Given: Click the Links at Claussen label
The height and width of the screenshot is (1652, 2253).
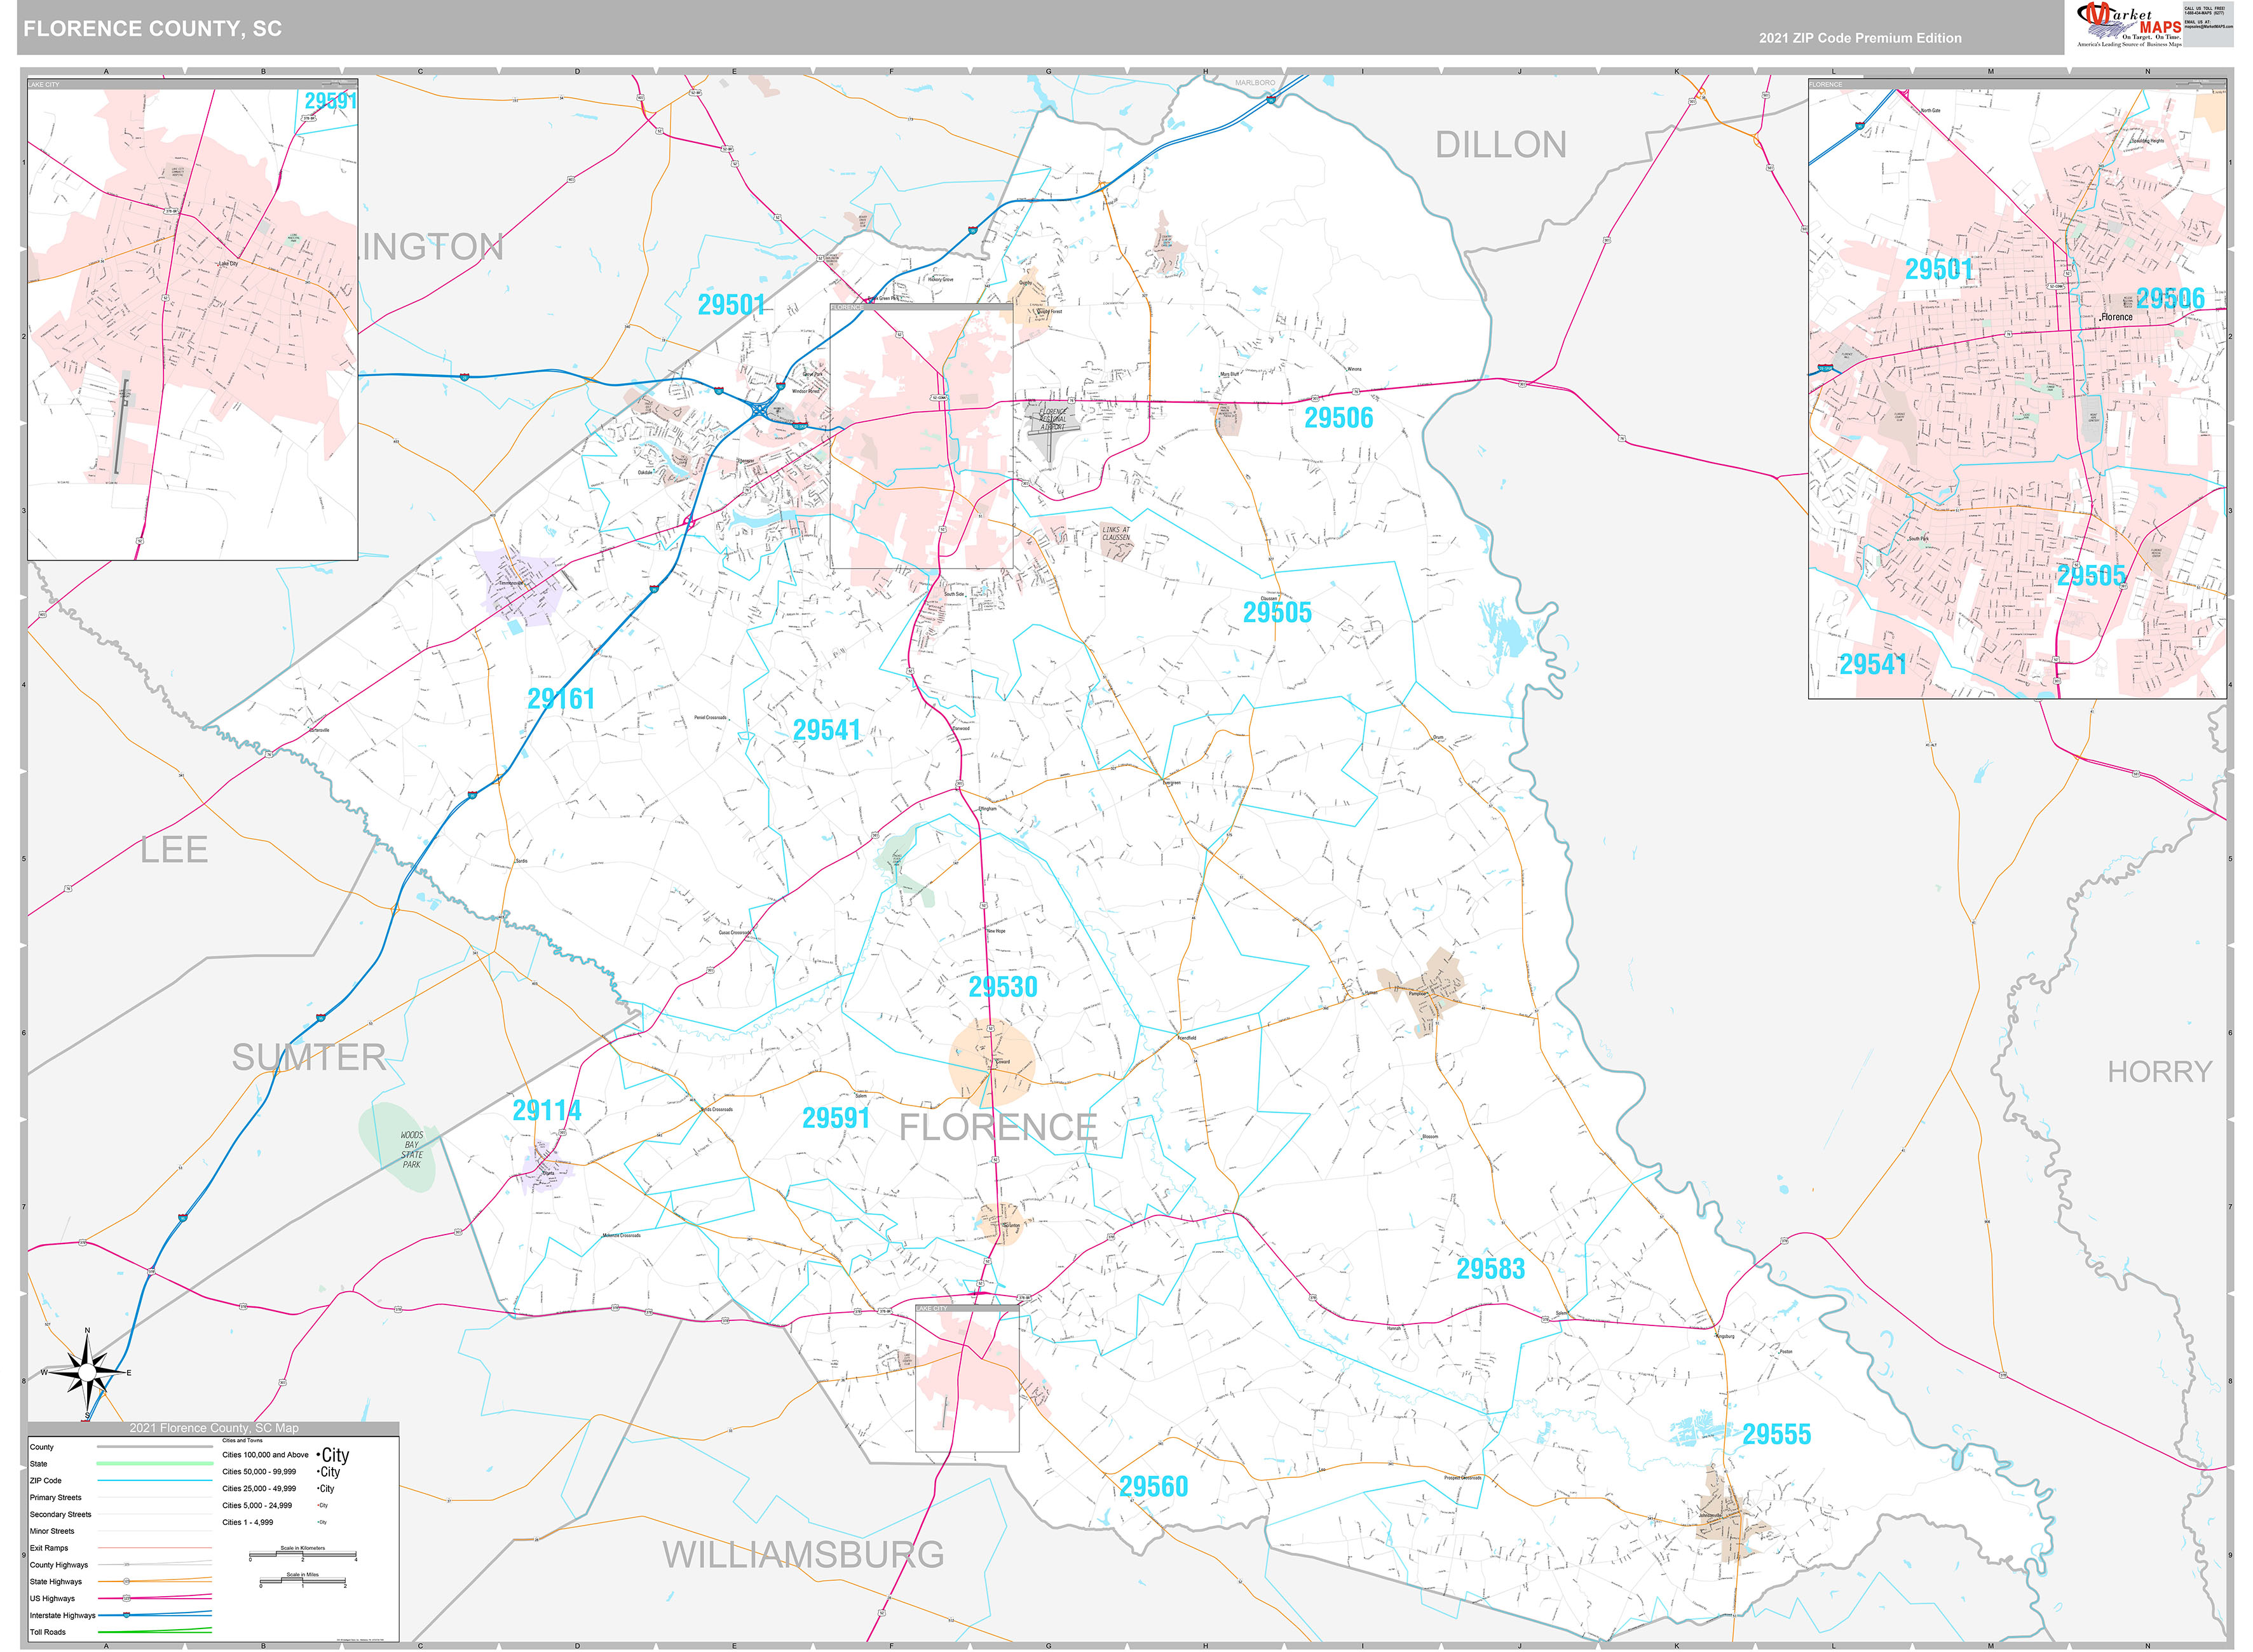Looking at the screenshot, I should pyautogui.click(x=1115, y=534).
